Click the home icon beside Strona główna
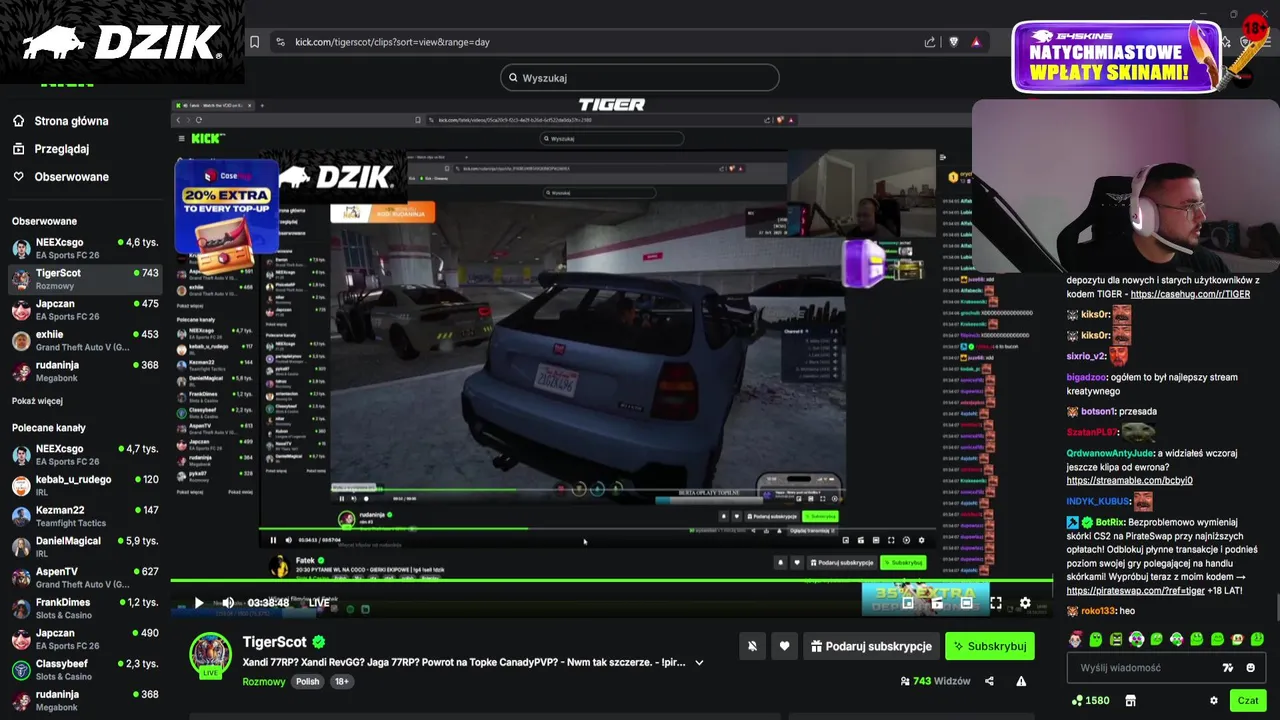Screen dimensions: 1280x720 pos(18,121)
